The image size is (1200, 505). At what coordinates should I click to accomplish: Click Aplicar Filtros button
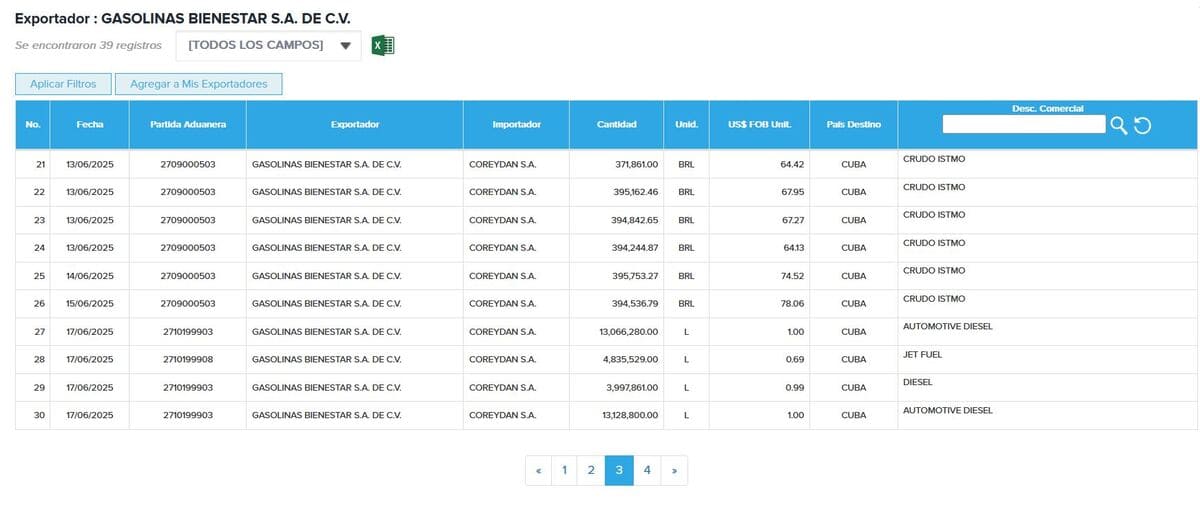click(63, 84)
